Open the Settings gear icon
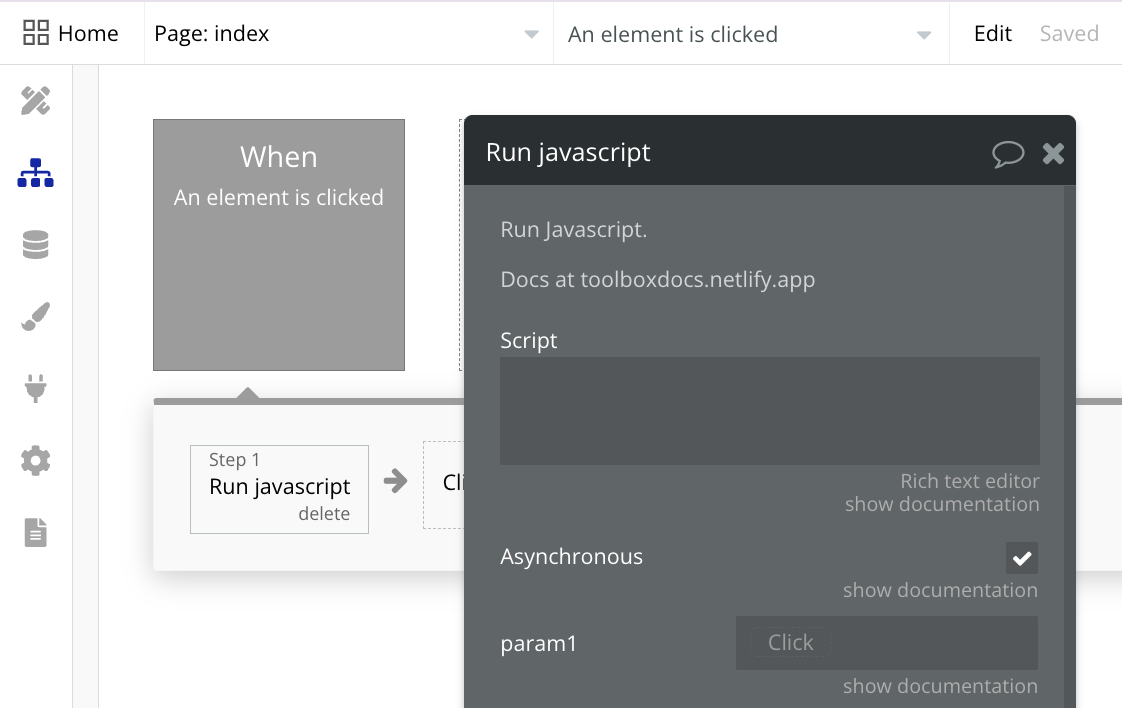Viewport: 1122px width, 708px height. pos(36,461)
